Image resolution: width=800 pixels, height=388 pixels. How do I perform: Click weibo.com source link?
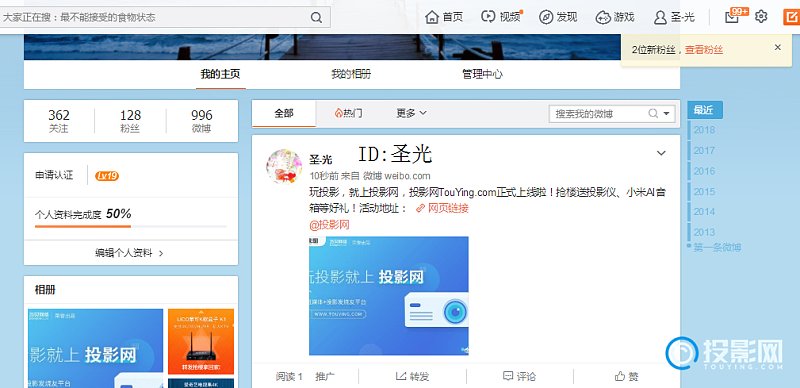(407, 176)
